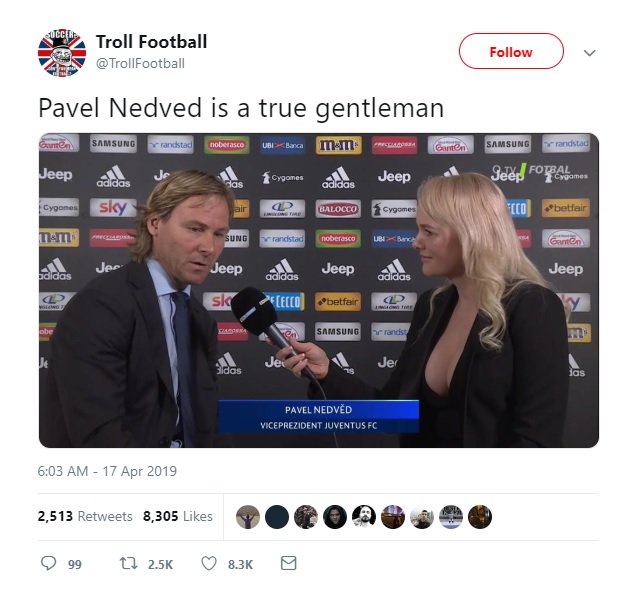View the 2,513 Retweets list
Screen dimensions: 635x598
point(85,516)
